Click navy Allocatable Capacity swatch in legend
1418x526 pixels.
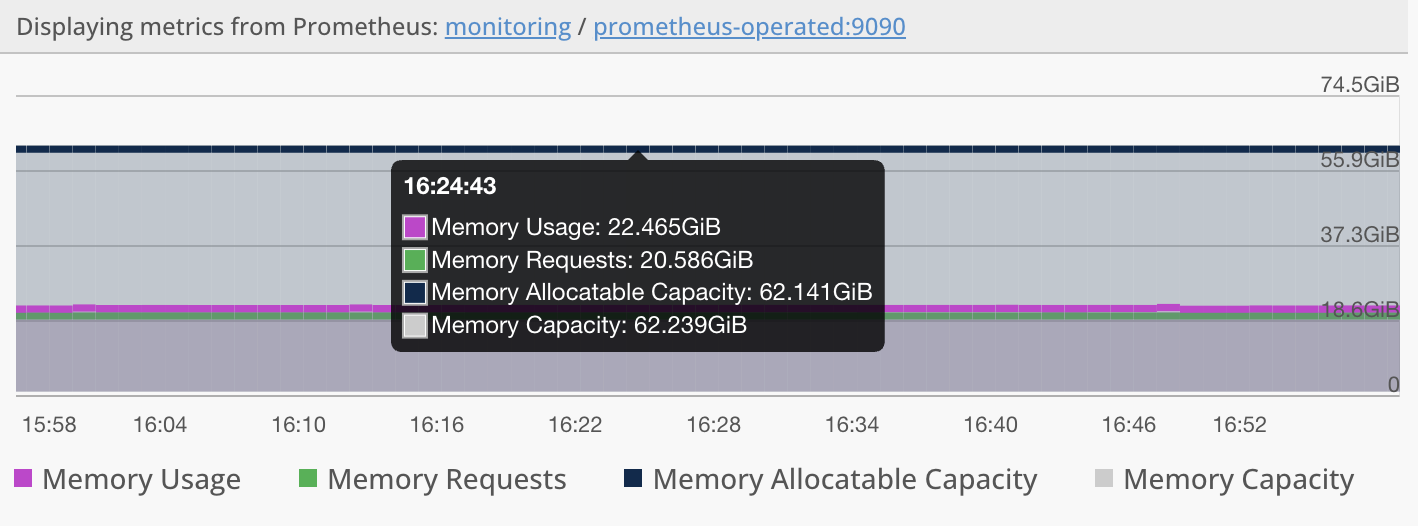click(633, 479)
